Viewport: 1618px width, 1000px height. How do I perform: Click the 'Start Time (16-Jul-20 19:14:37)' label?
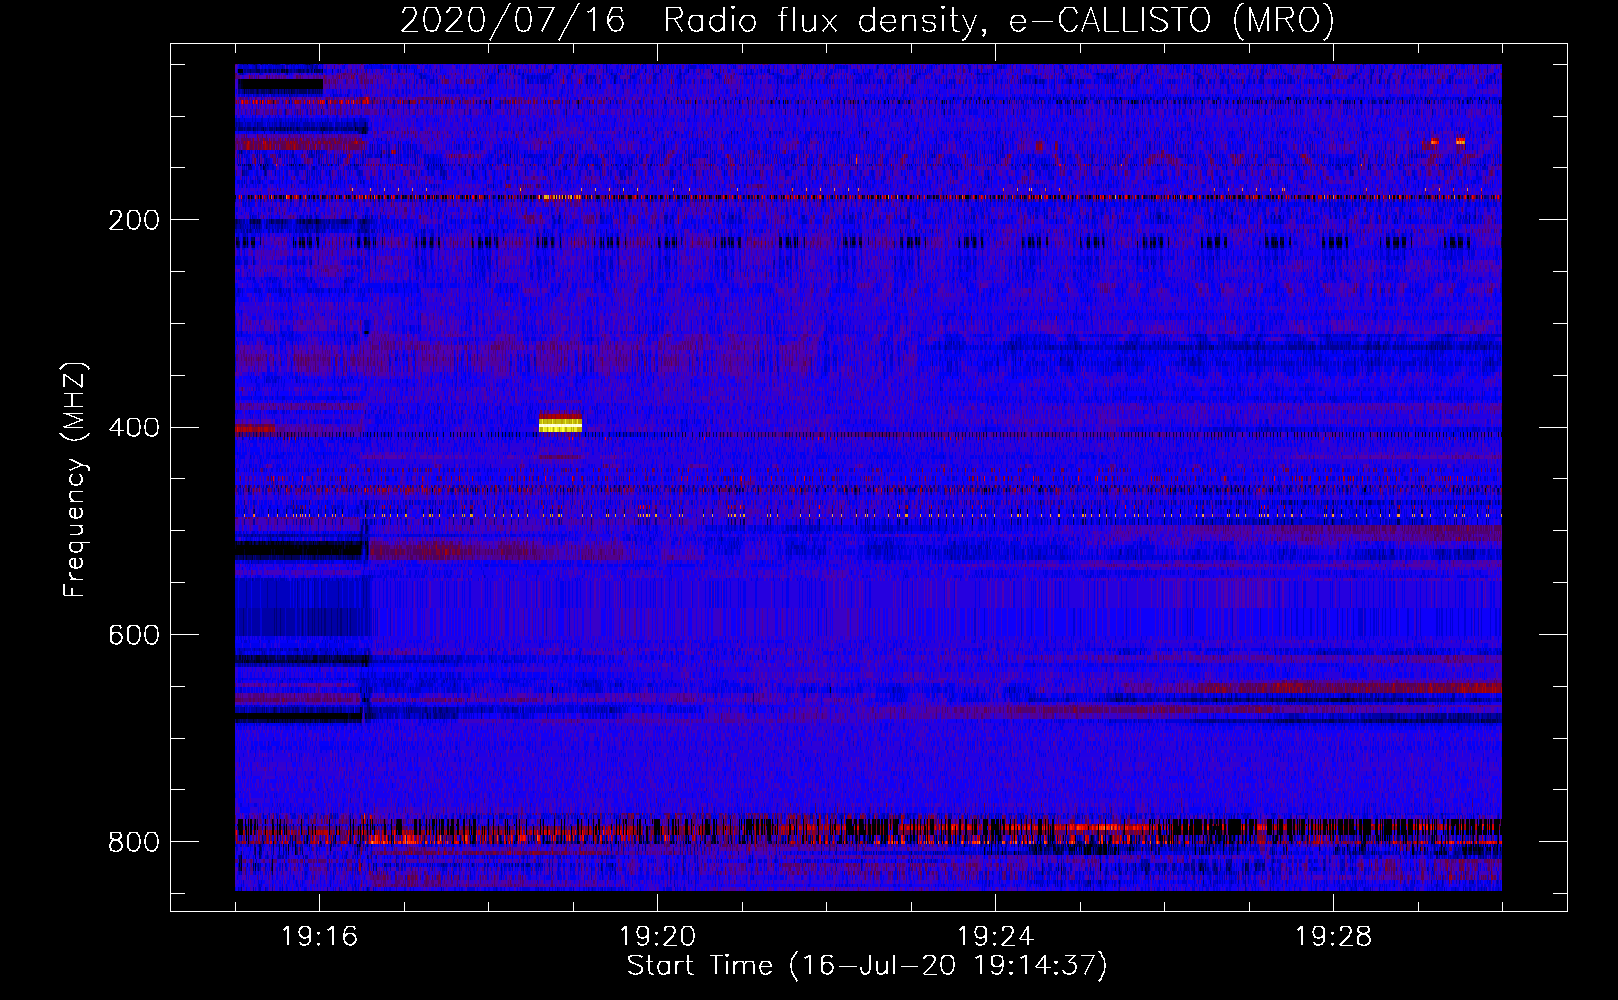point(867,966)
